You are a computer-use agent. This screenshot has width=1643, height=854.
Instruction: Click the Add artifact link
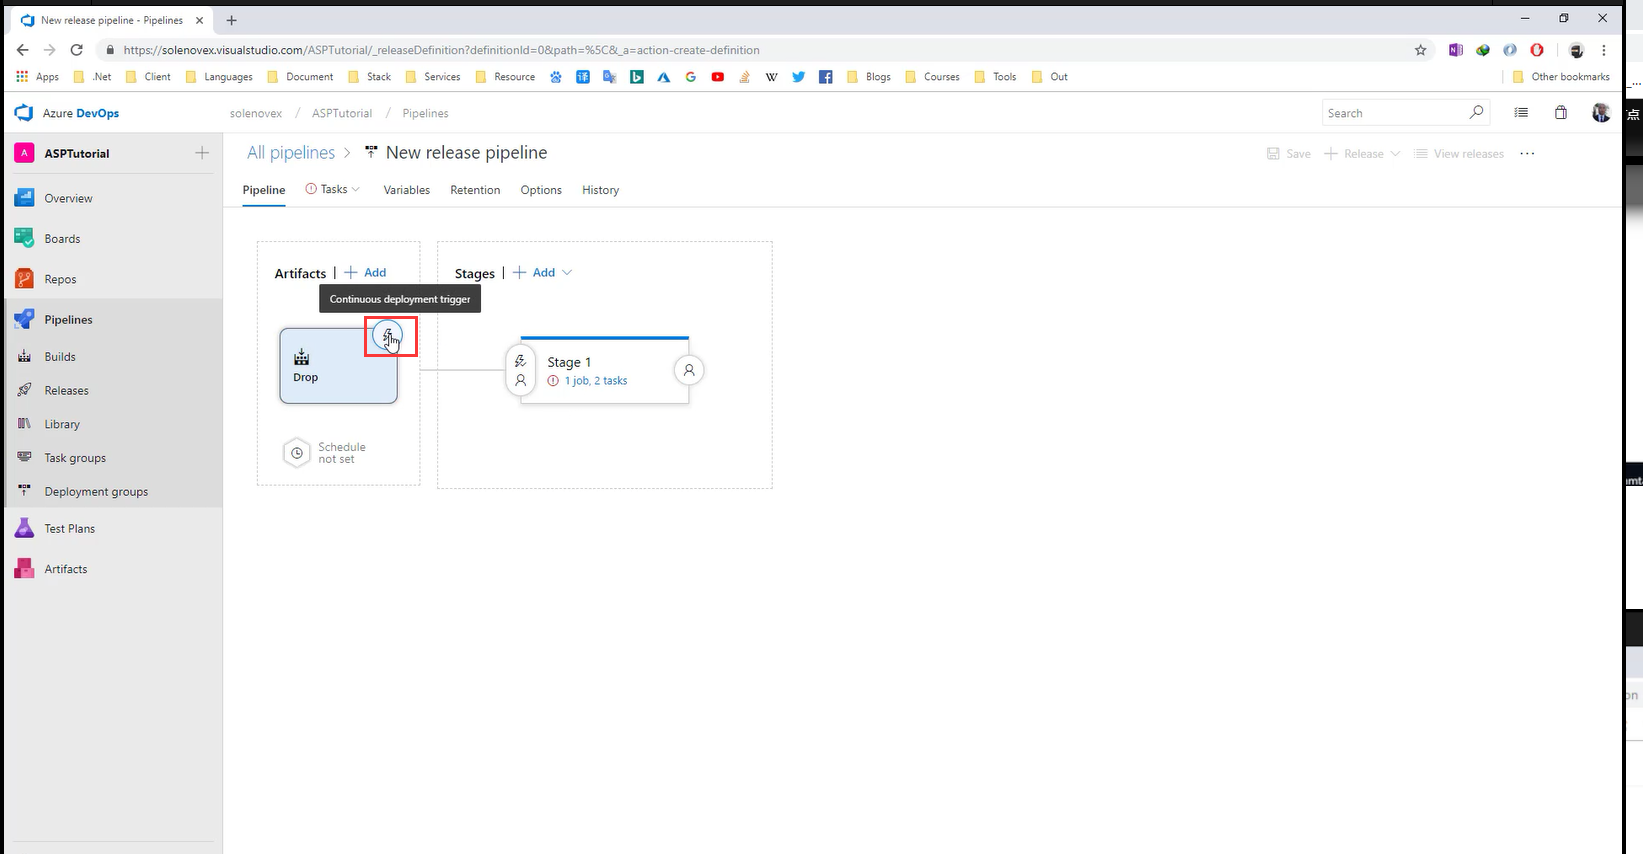point(366,273)
